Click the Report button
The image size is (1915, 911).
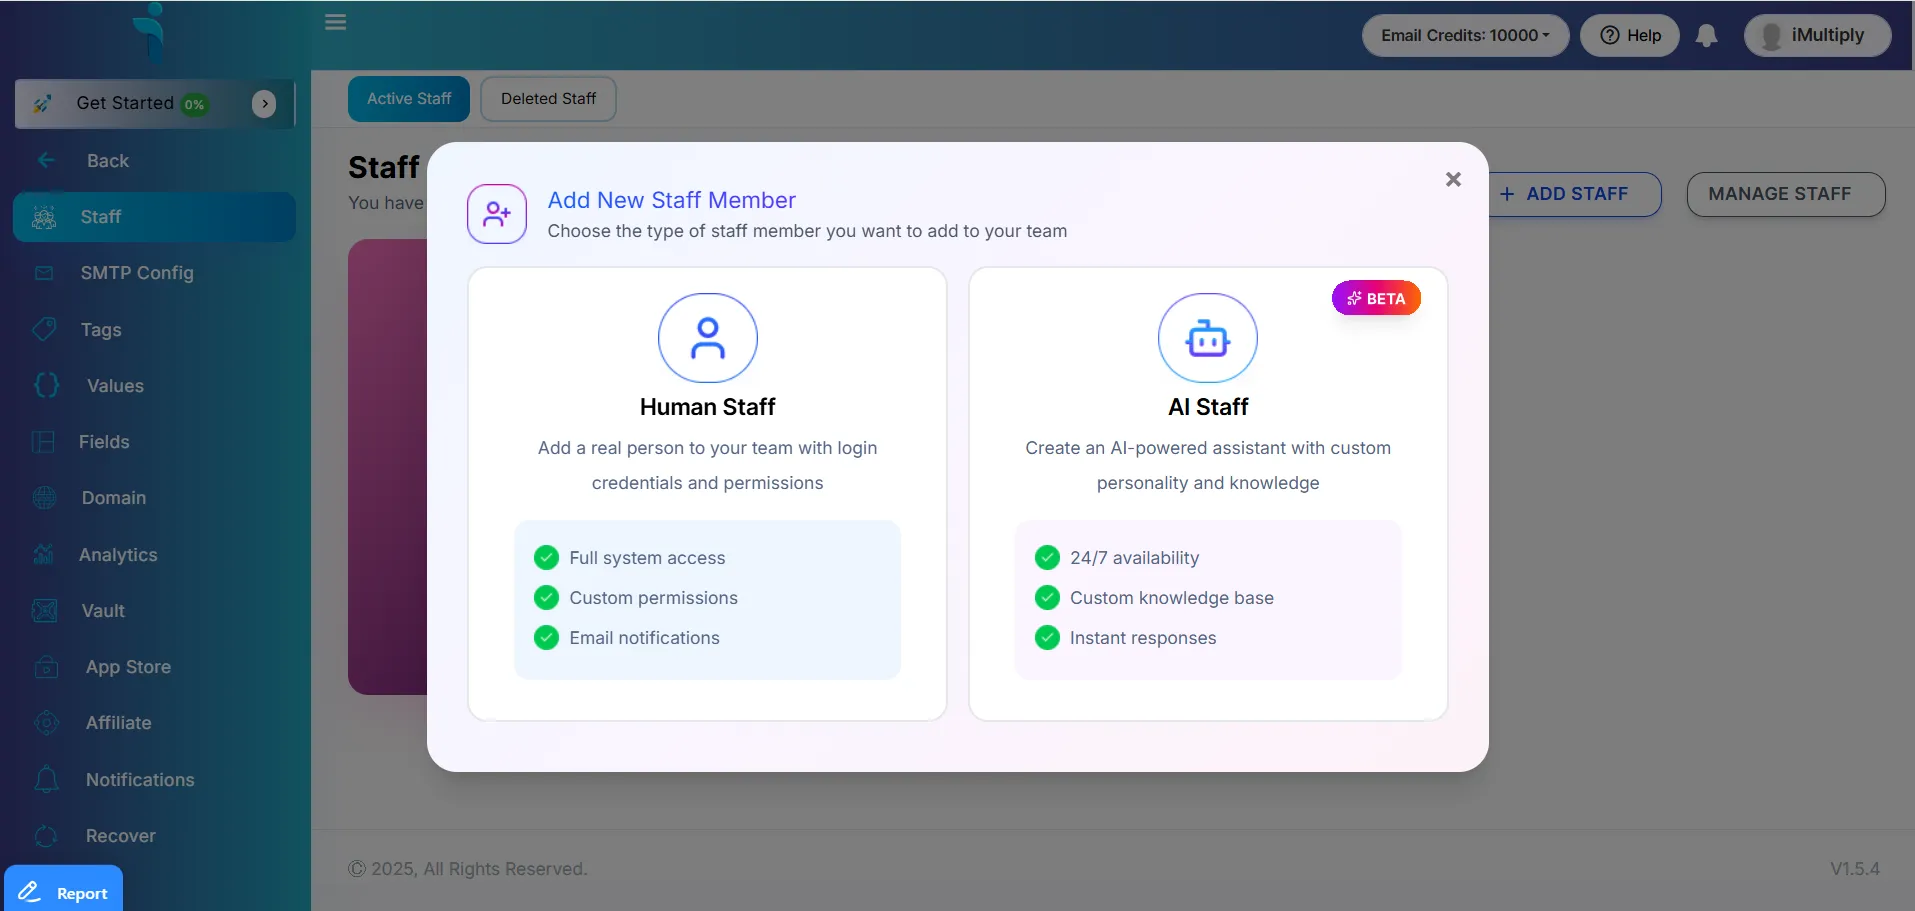(64, 892)
